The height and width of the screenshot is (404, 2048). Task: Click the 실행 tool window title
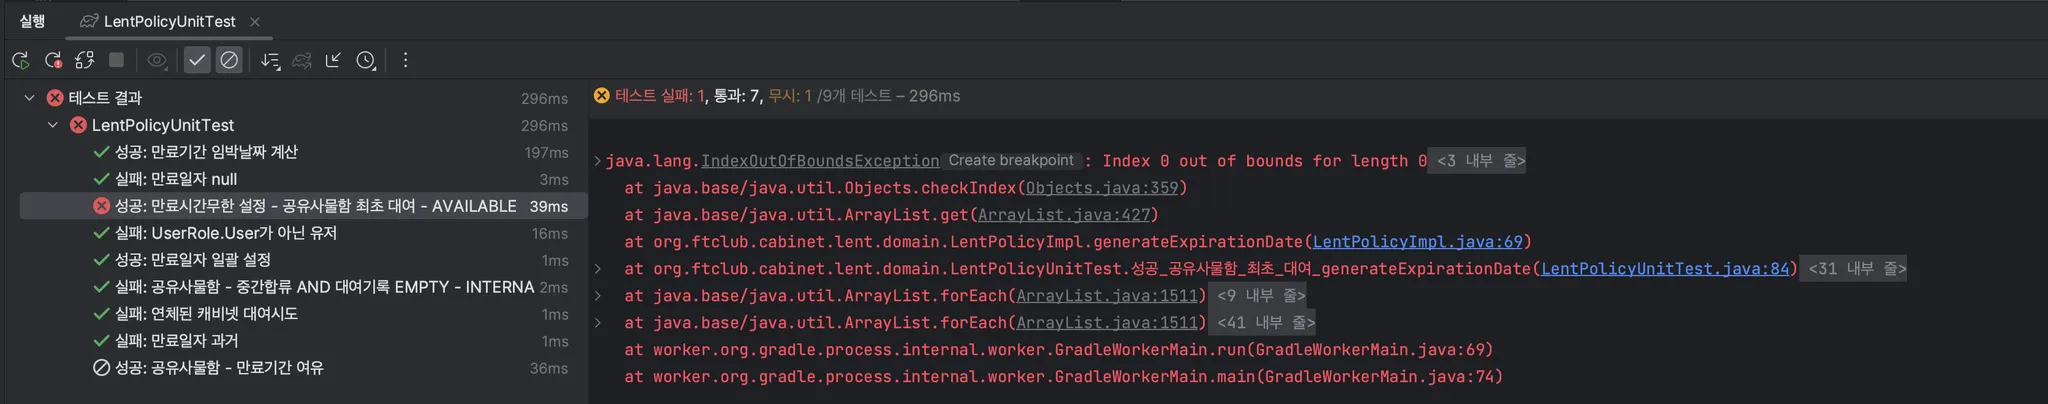click(x=32, y=21)
